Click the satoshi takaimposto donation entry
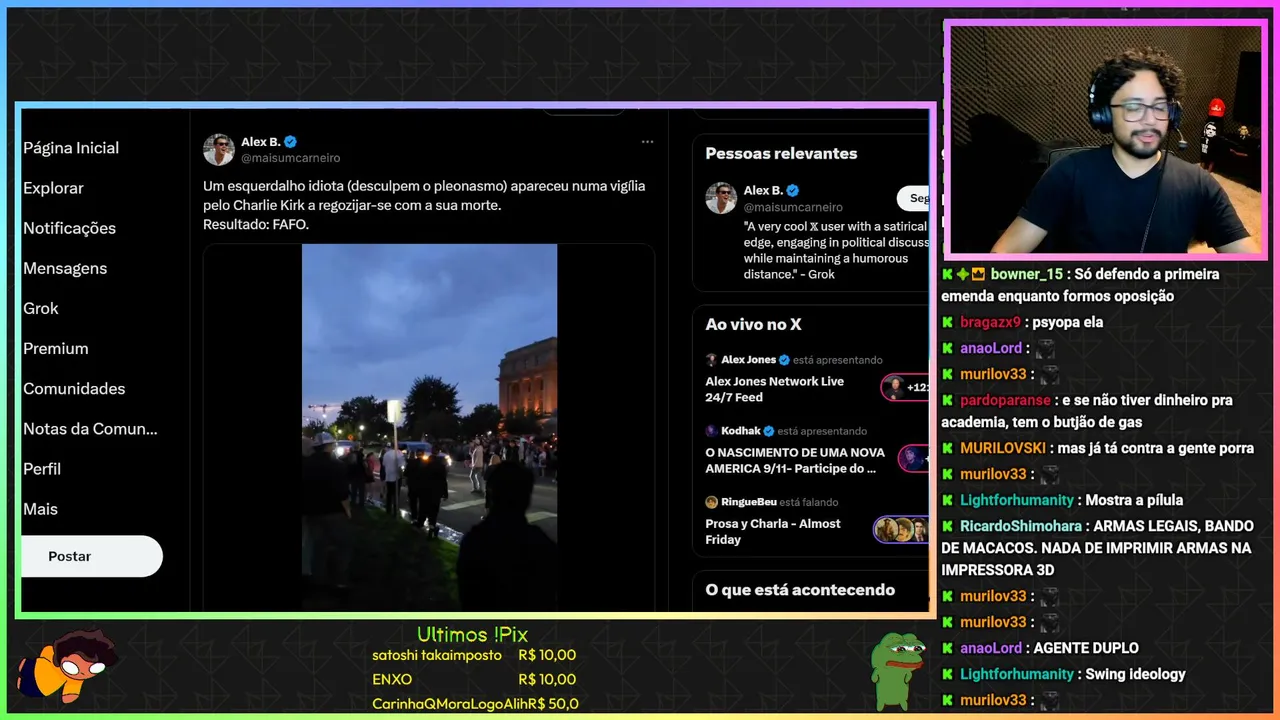The image size is (1280, 720). pyautogui.click(x=474, y=655)
